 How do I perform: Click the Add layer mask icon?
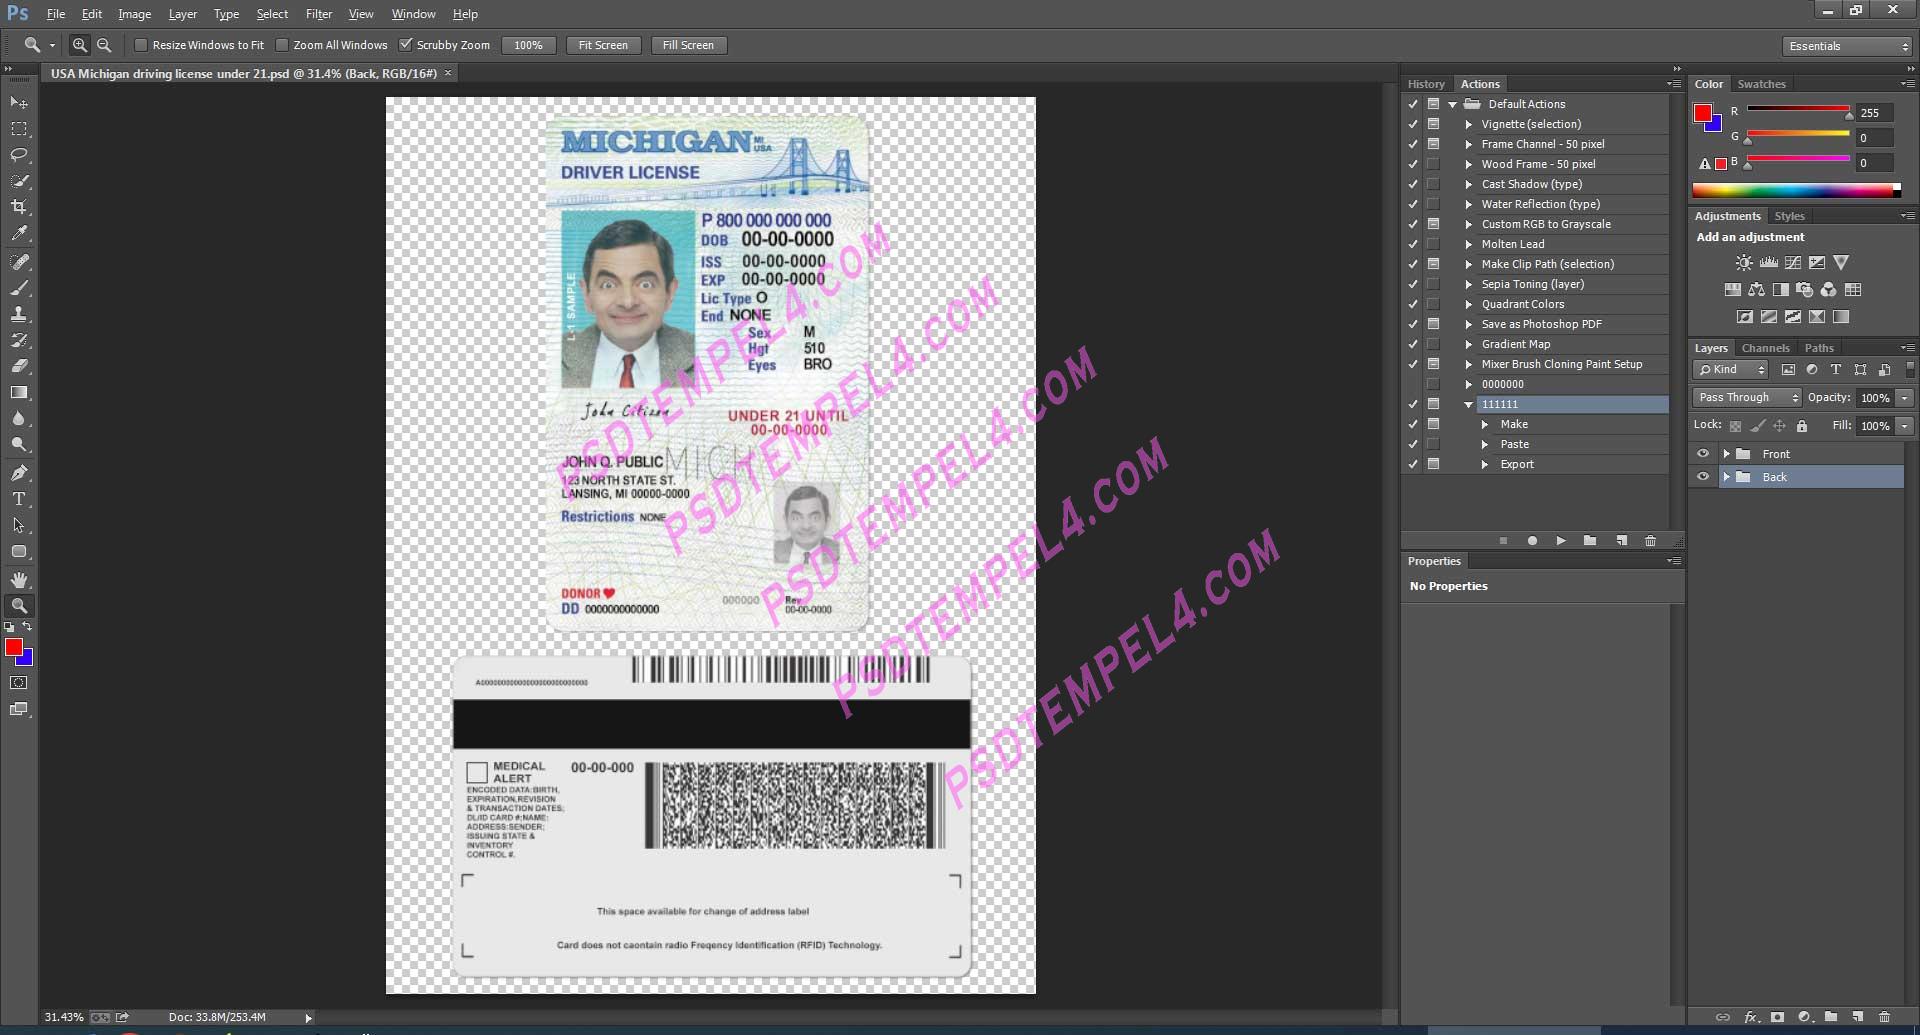coord(1777,1018)
